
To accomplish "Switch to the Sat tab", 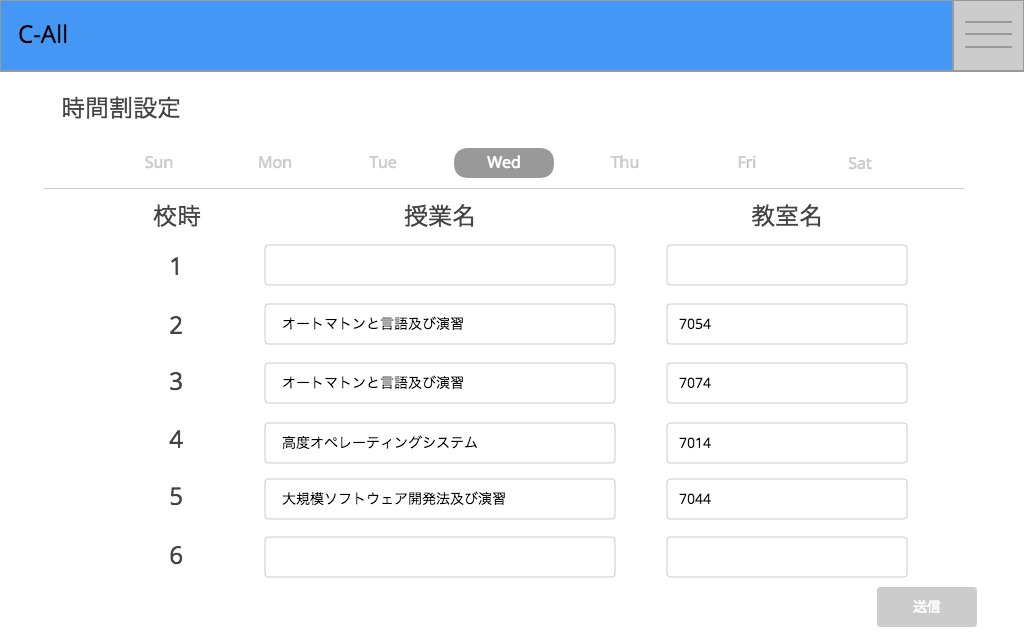I will click(x=859, y=162).
